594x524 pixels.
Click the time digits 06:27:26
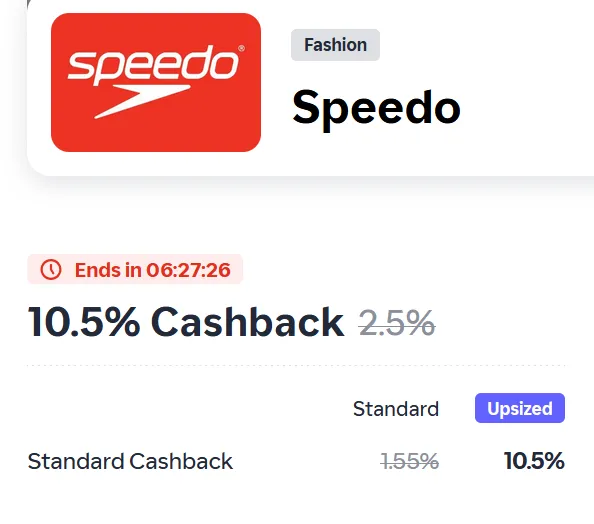click(x=188, y=270)
